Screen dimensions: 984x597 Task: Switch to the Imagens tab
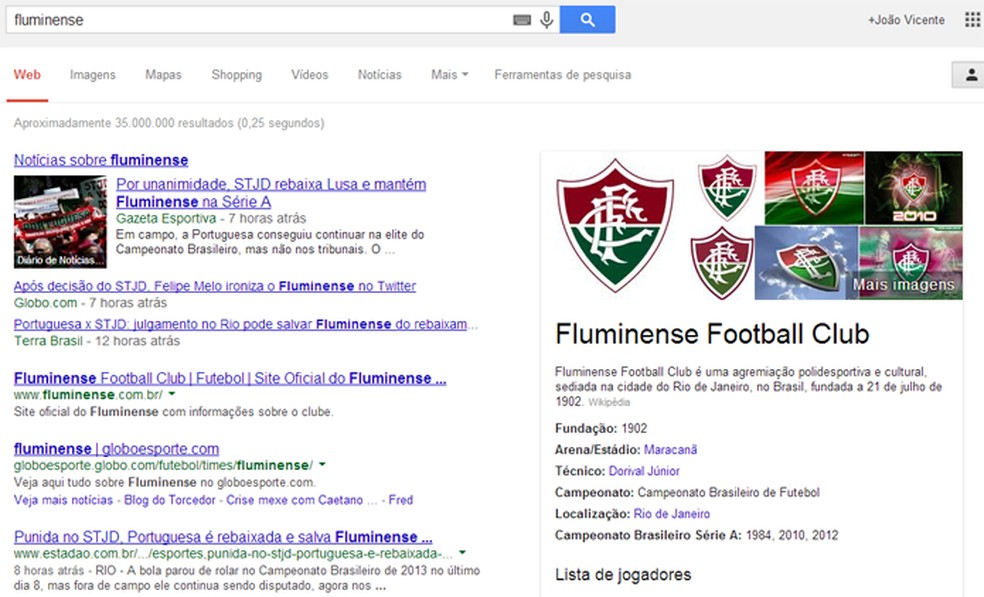(x=92, y=74)
